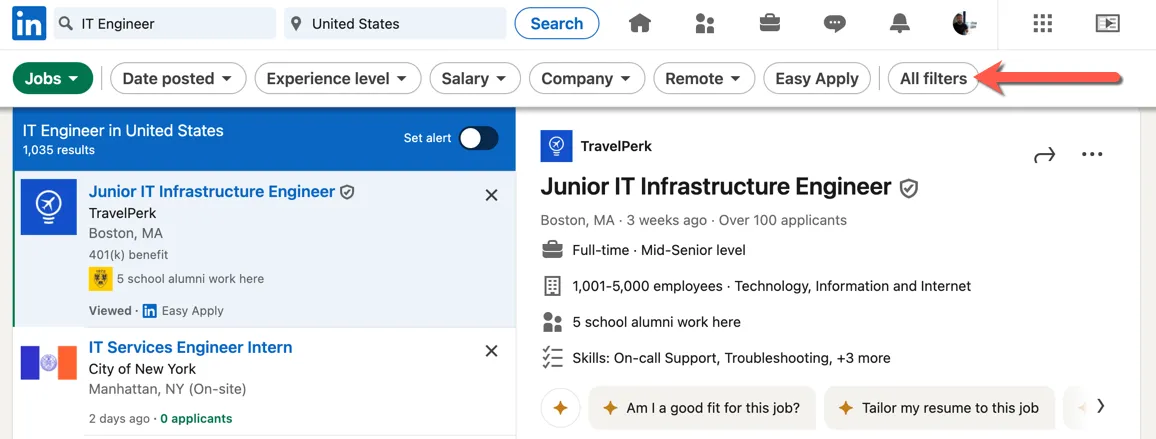Click the United States location field

pos(395,24)
